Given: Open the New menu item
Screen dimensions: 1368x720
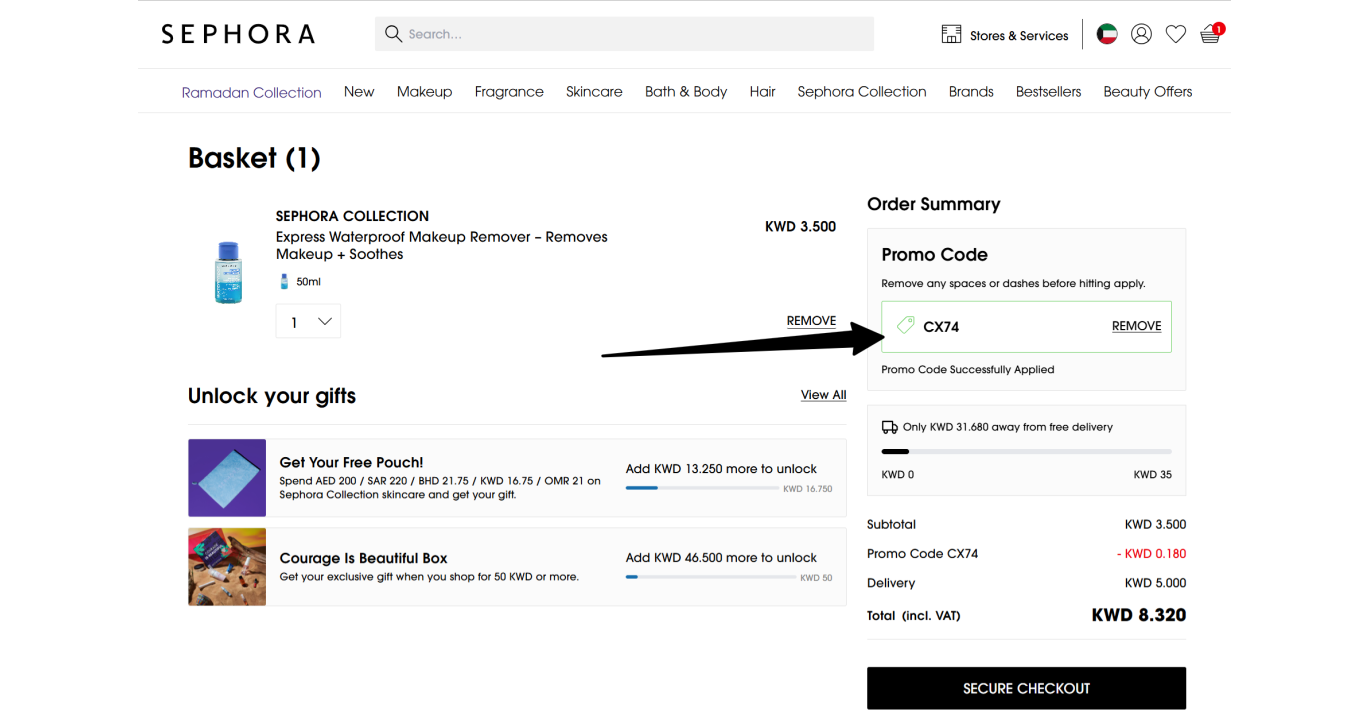Looking at the screenshot, I should point(359,91).
